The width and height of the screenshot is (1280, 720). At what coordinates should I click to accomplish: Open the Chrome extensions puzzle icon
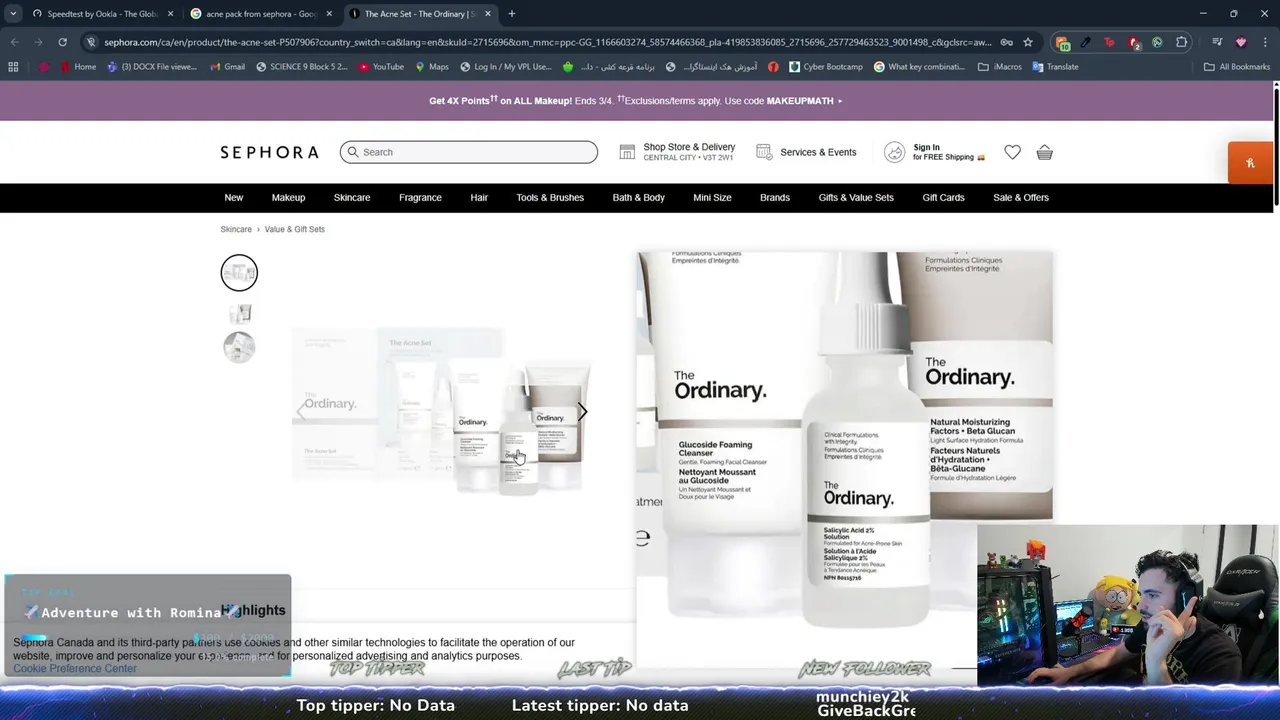click(x=1181, y=42)
